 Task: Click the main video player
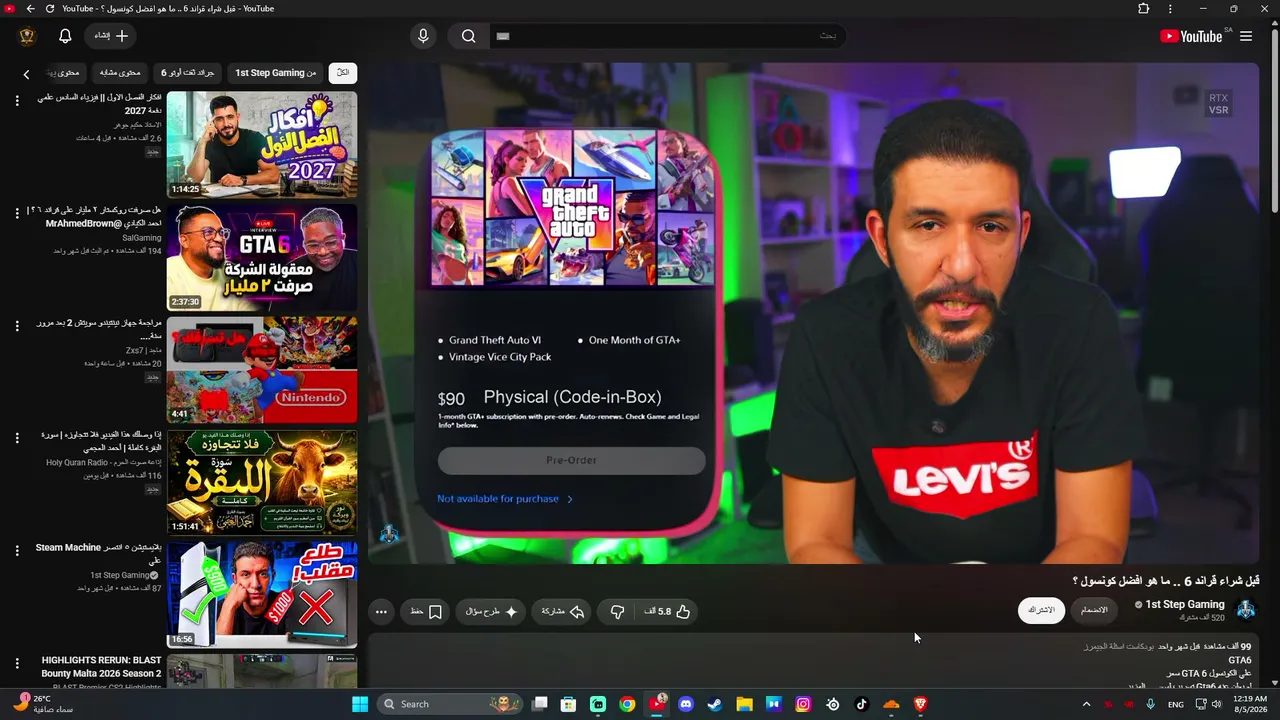click(813, 313)
